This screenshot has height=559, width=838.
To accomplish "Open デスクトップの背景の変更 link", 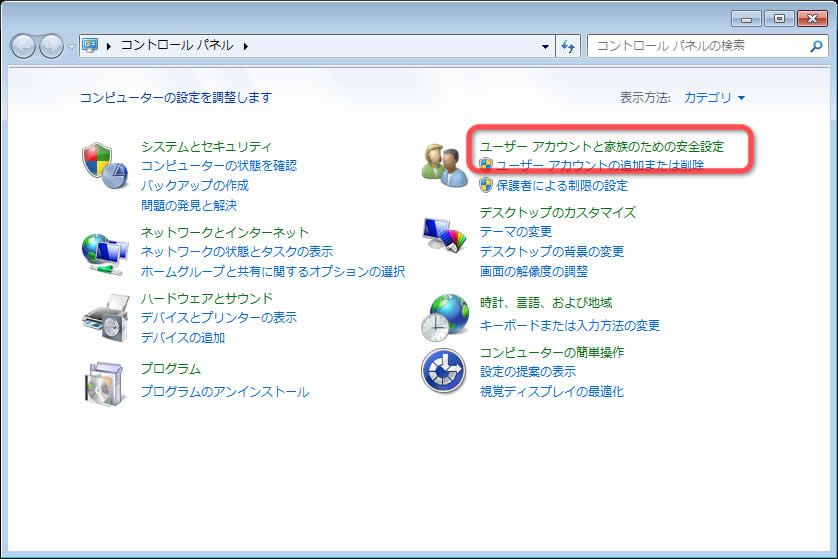I will point(552,251).
